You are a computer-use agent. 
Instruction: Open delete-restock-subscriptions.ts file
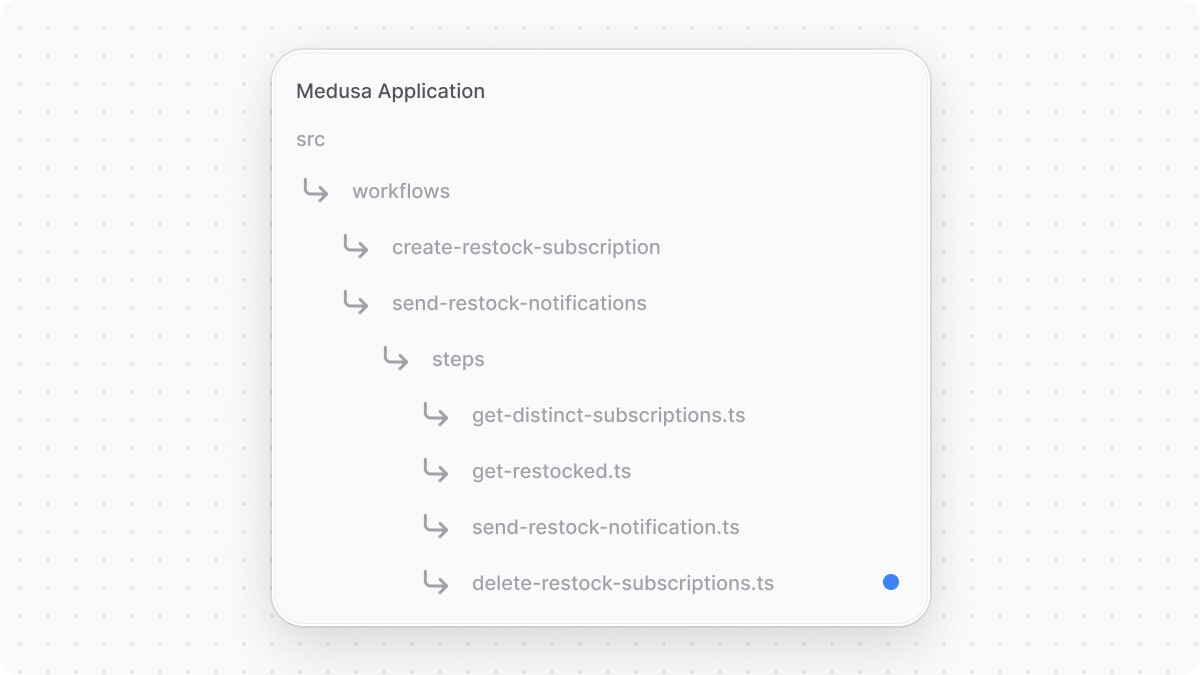pyautogui.click(x=622, y=583)
